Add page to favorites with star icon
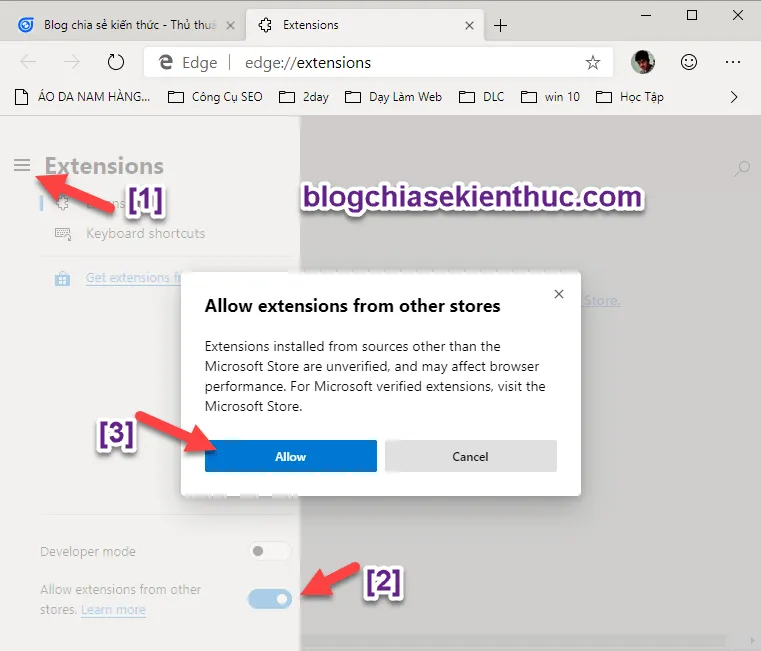Viewport: 761px width, 651px height. 593,62
